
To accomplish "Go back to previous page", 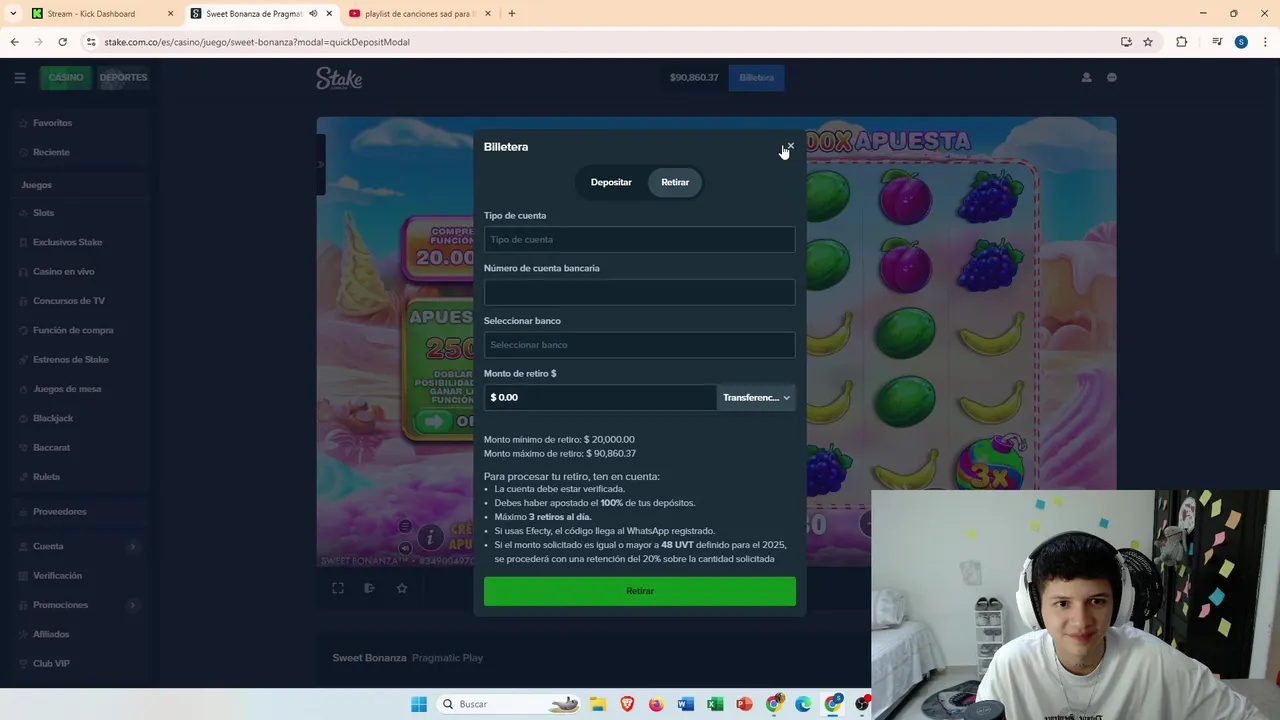I will 14,42.
